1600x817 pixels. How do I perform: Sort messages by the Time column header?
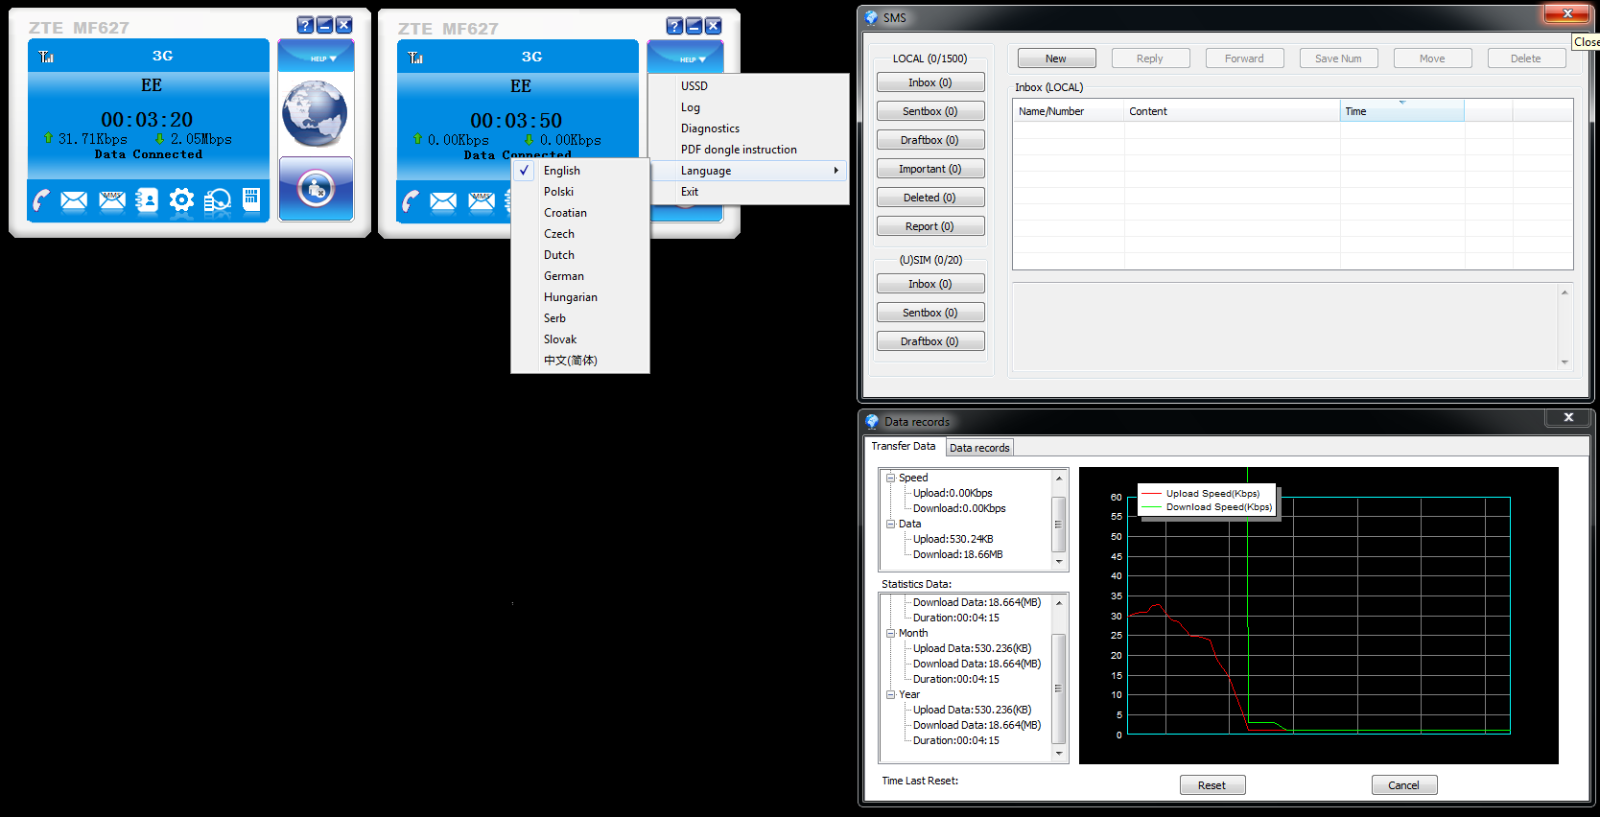(x=1402, y=111)
